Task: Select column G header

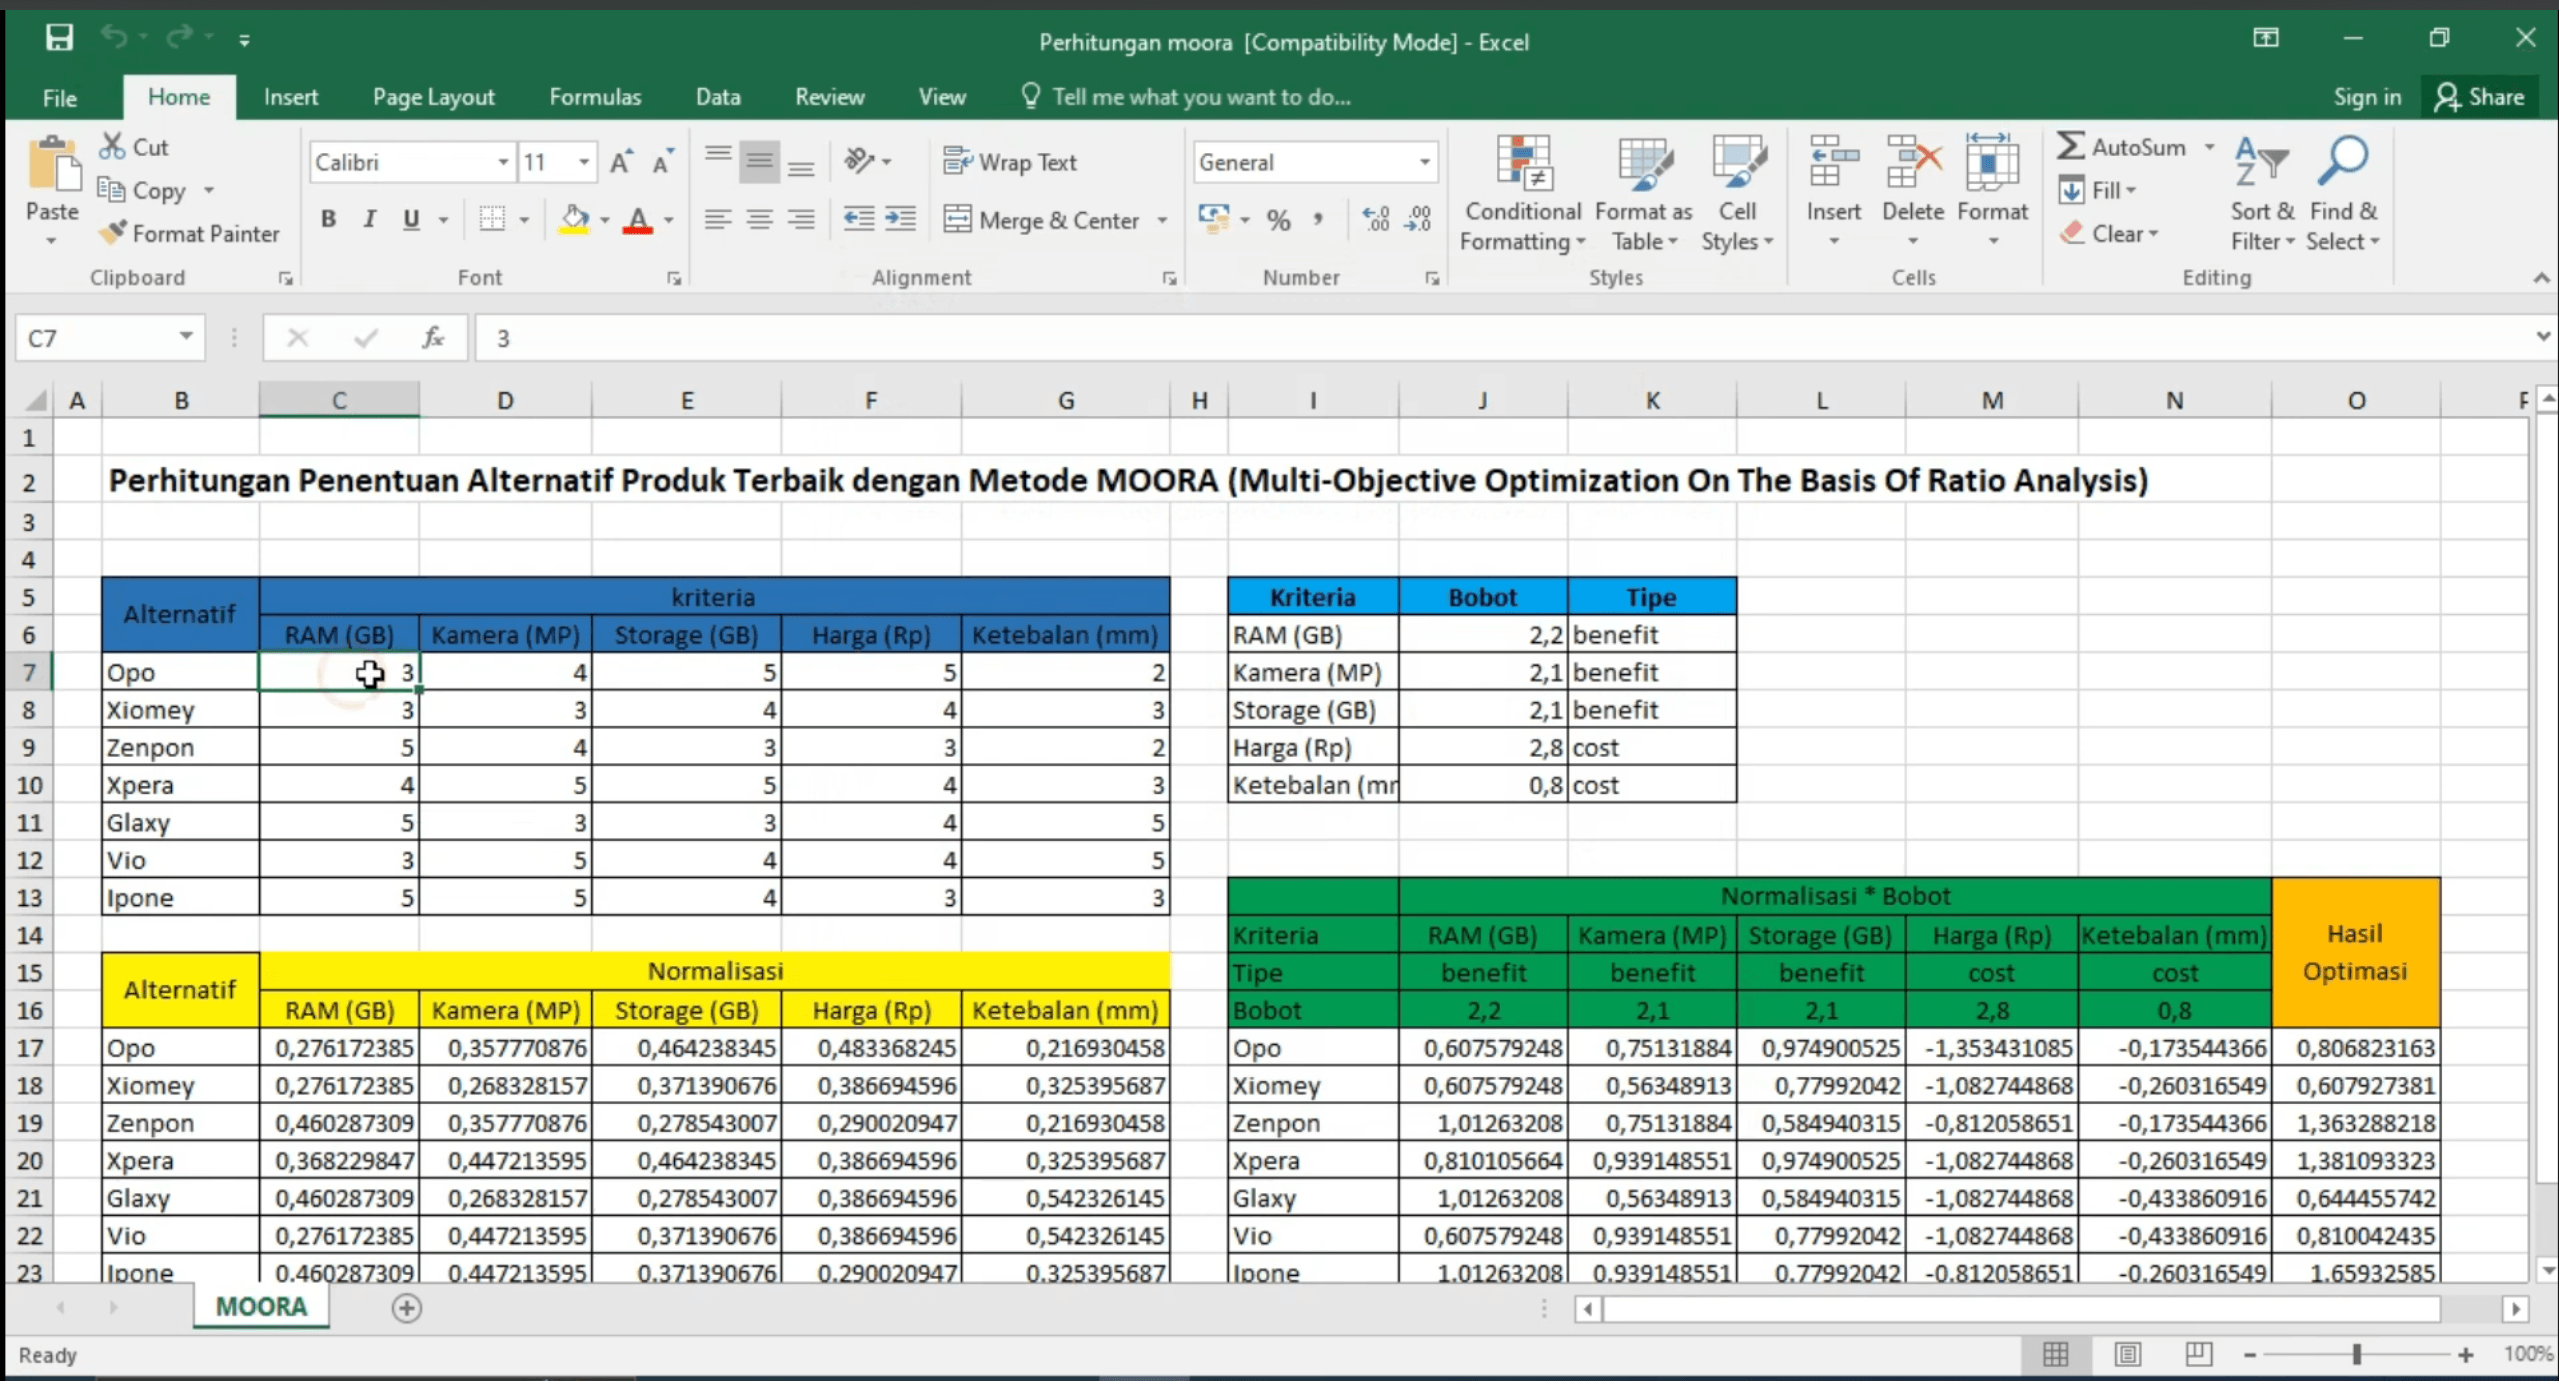Action: tap(1066, 400)
